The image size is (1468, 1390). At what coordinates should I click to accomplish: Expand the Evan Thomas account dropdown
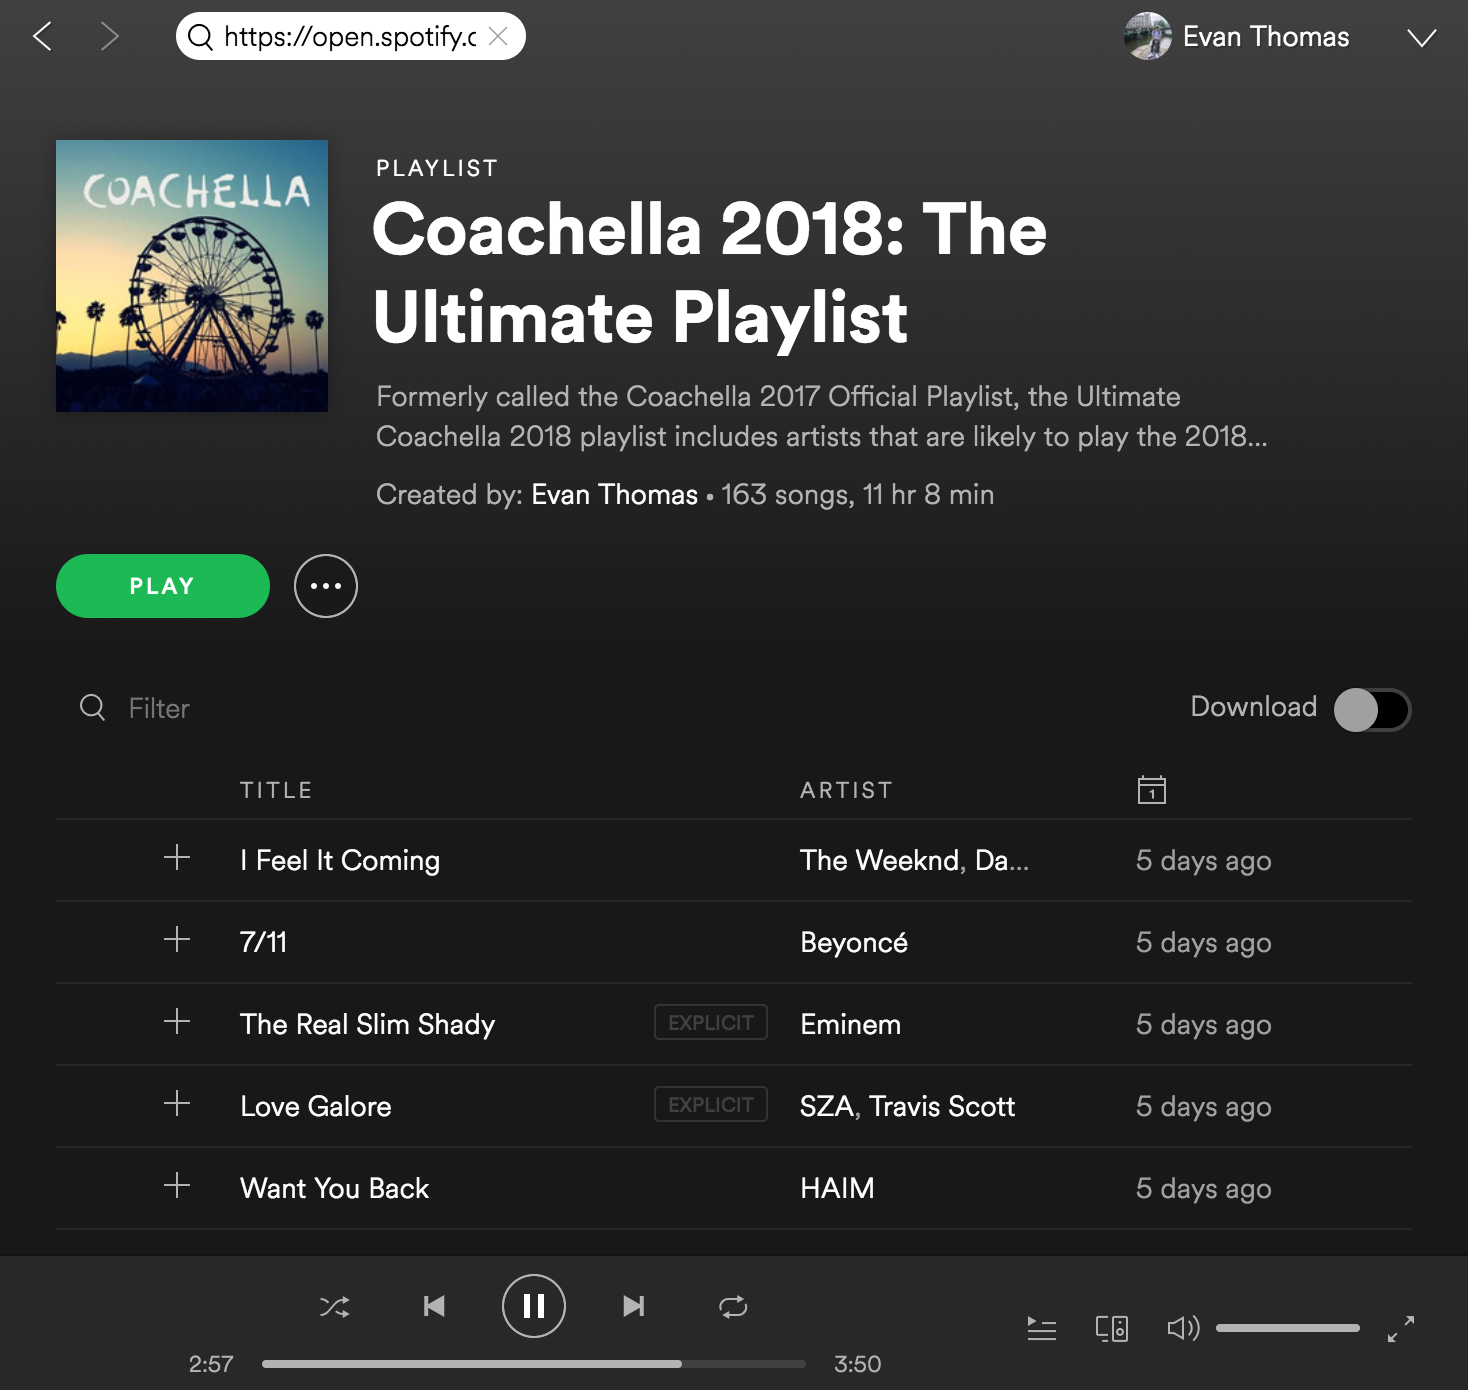(1421, 38)
